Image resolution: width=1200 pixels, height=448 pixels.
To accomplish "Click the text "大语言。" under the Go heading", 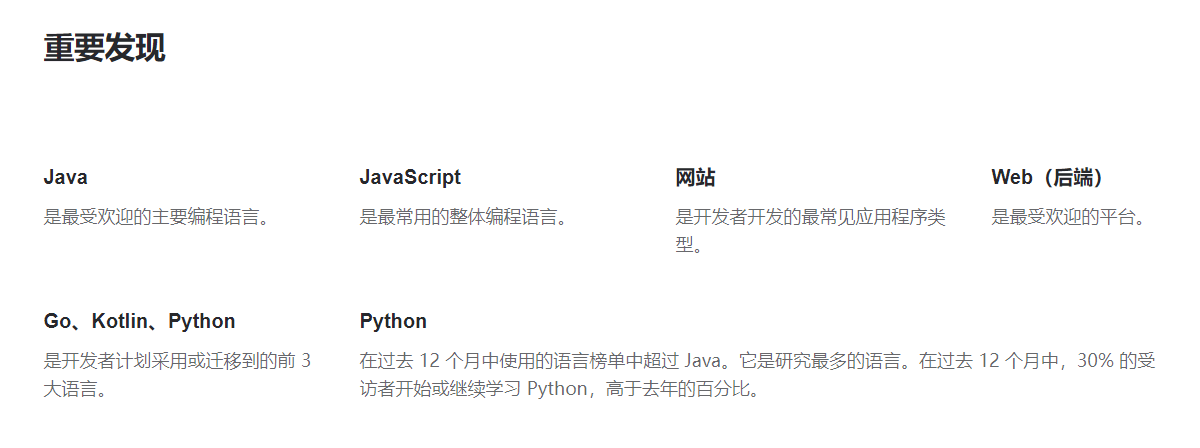I will click(76, 388).
